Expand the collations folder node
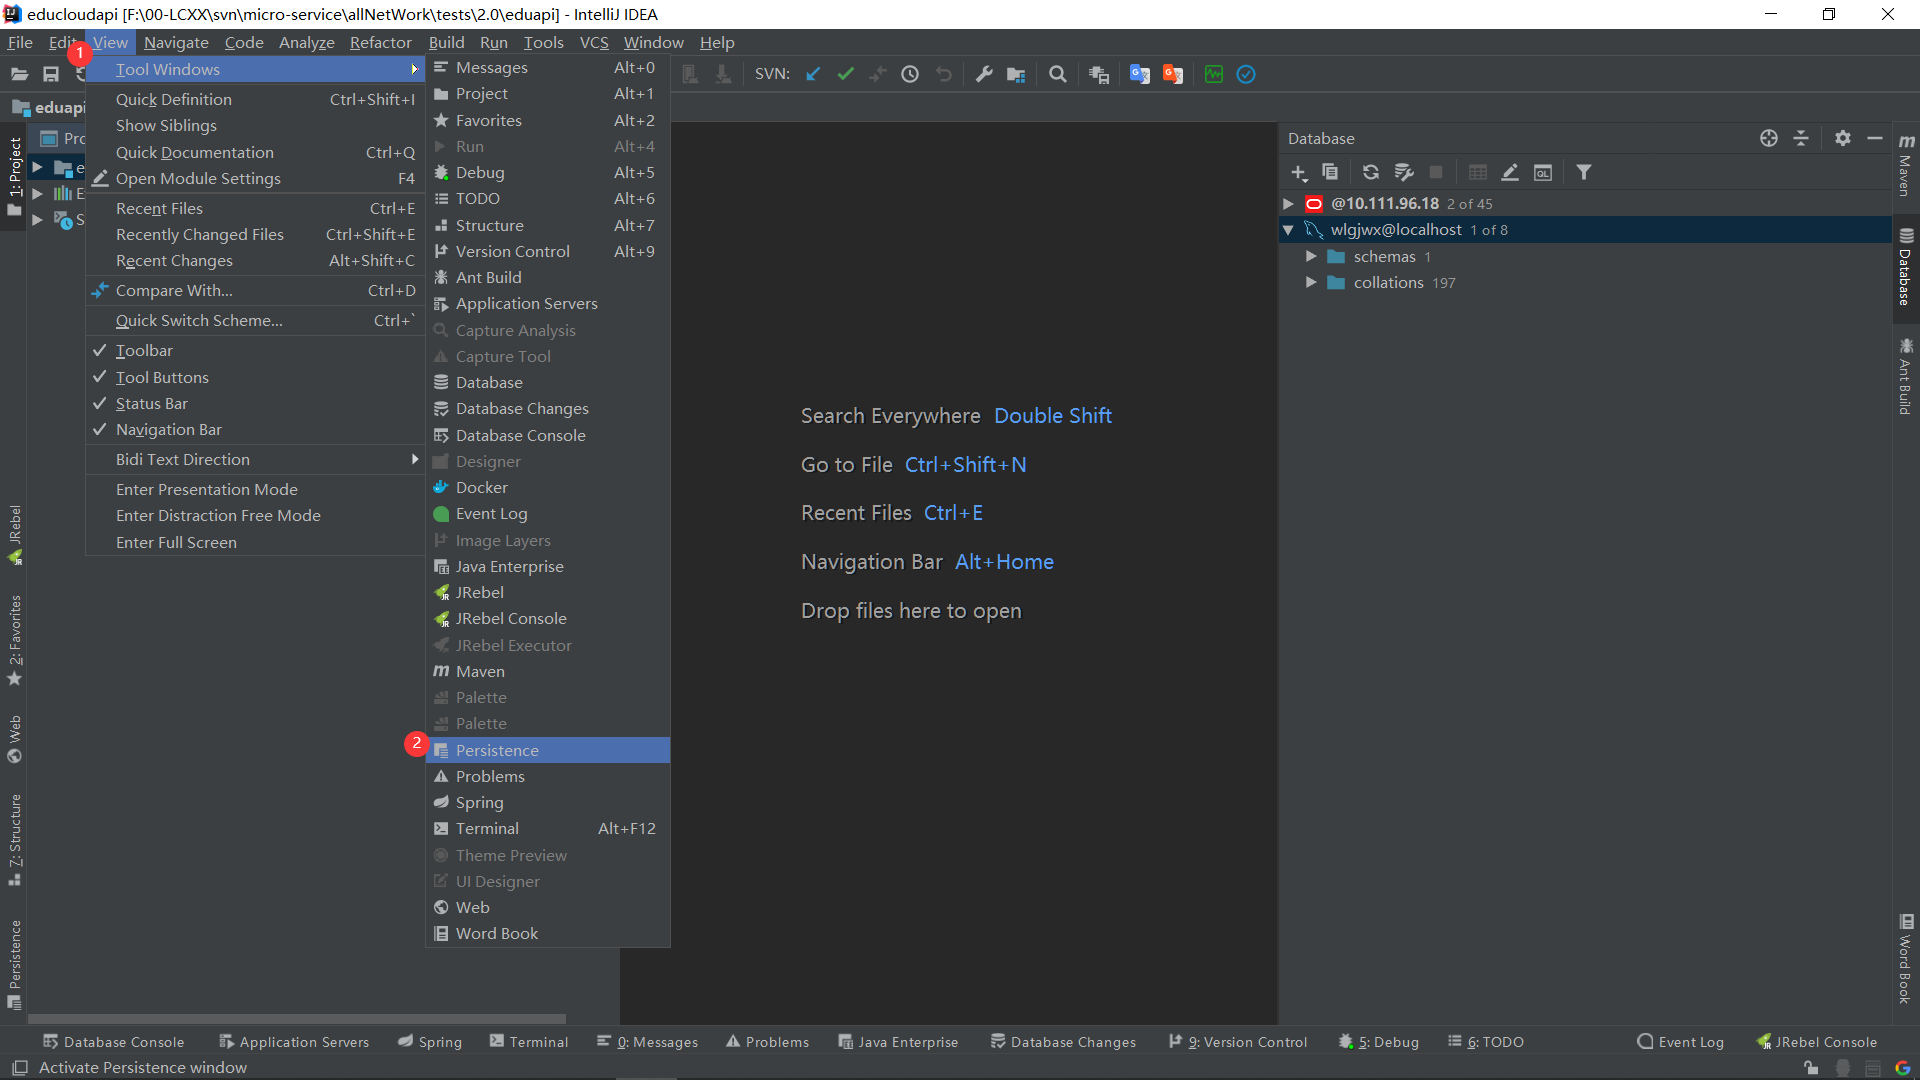 (x=1311, y=282)
